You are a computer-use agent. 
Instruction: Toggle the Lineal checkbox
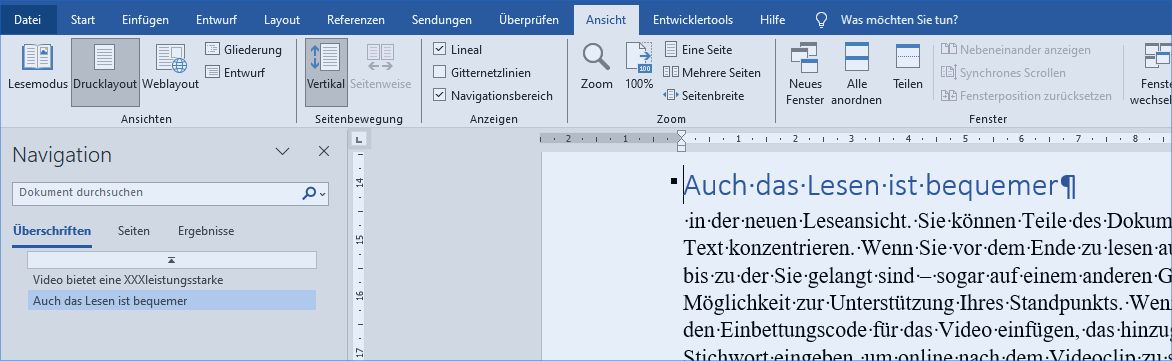pyautogui.click(x=440, y=50)
